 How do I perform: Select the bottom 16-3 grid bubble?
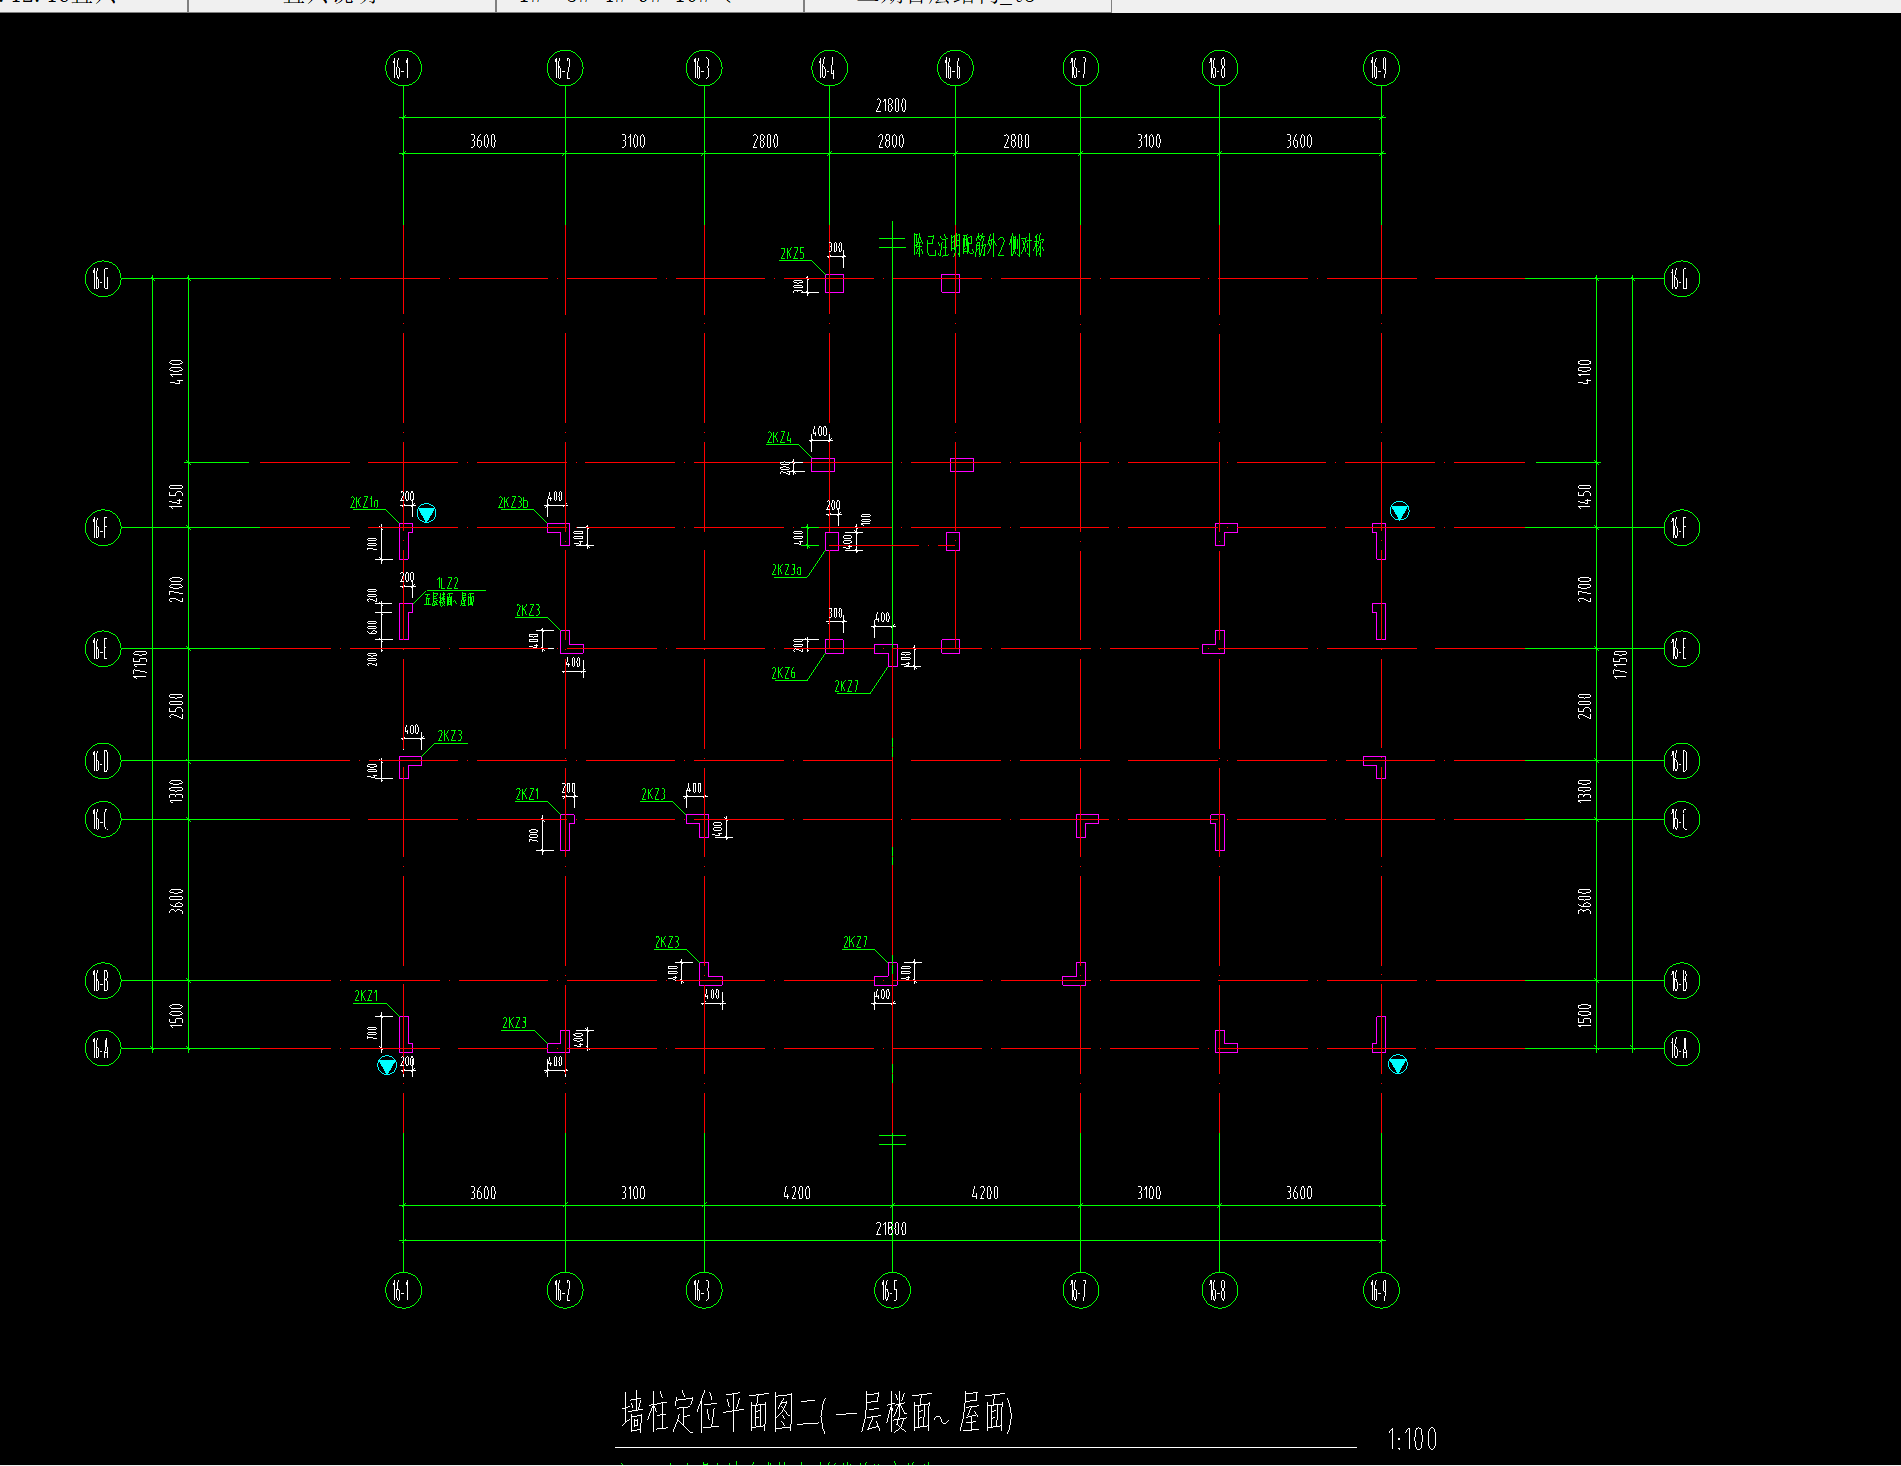click(704, 1290)
